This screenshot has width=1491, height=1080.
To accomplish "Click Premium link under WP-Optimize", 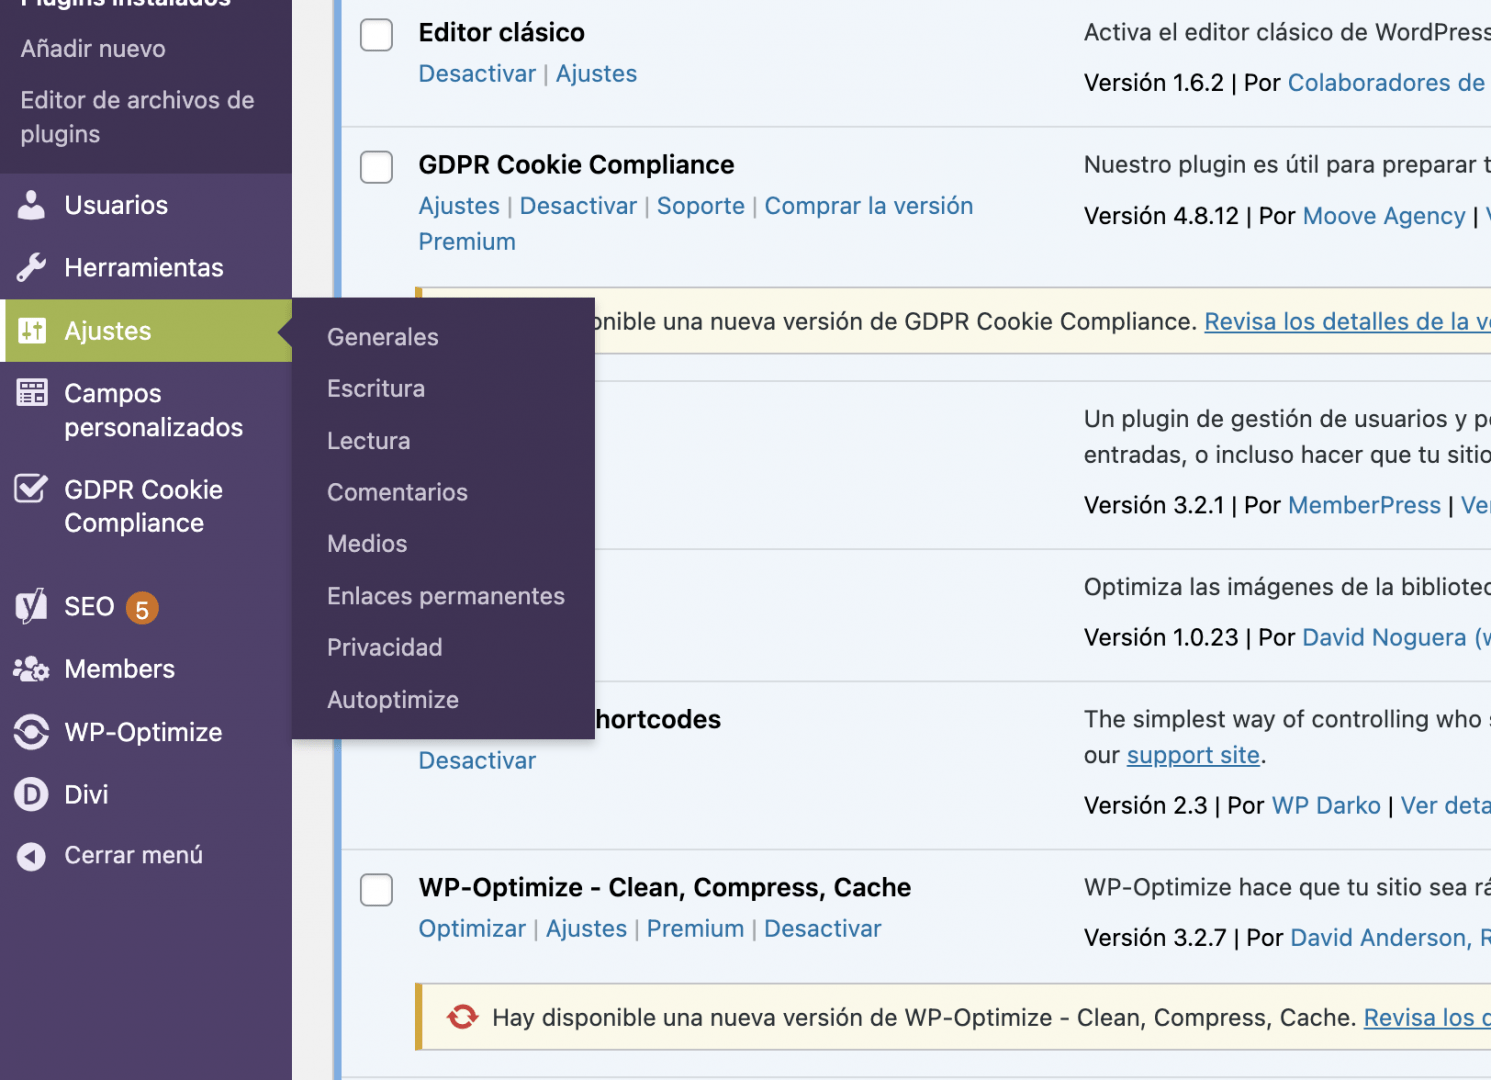I will click(696, 929).
